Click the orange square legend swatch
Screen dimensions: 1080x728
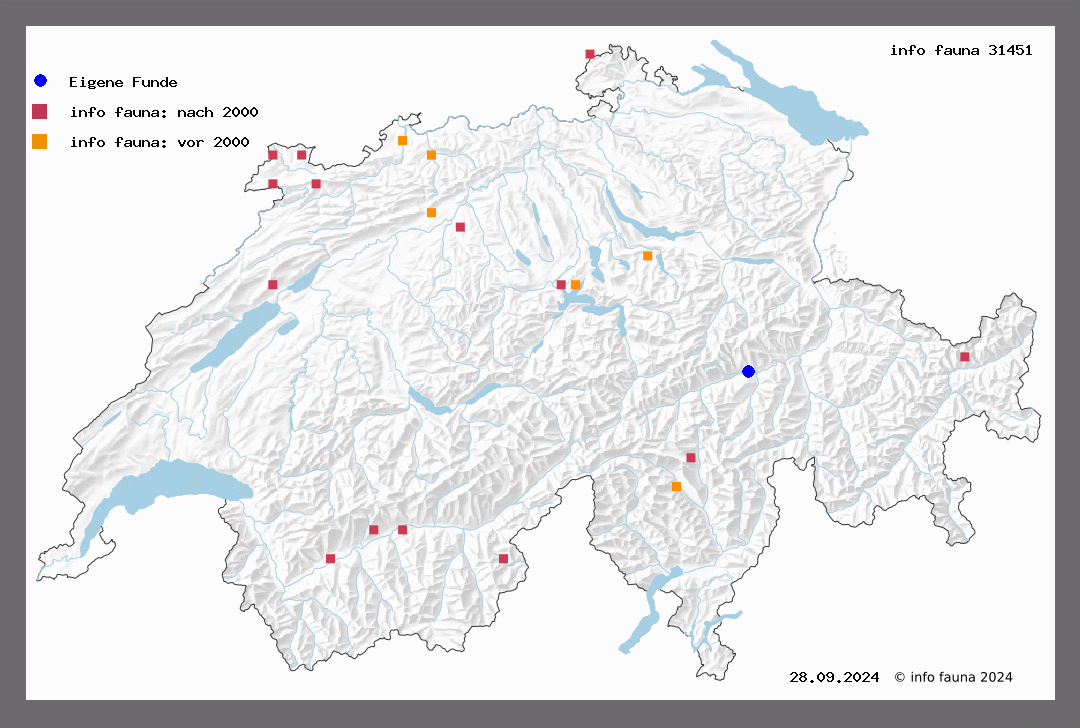[40, 142]
